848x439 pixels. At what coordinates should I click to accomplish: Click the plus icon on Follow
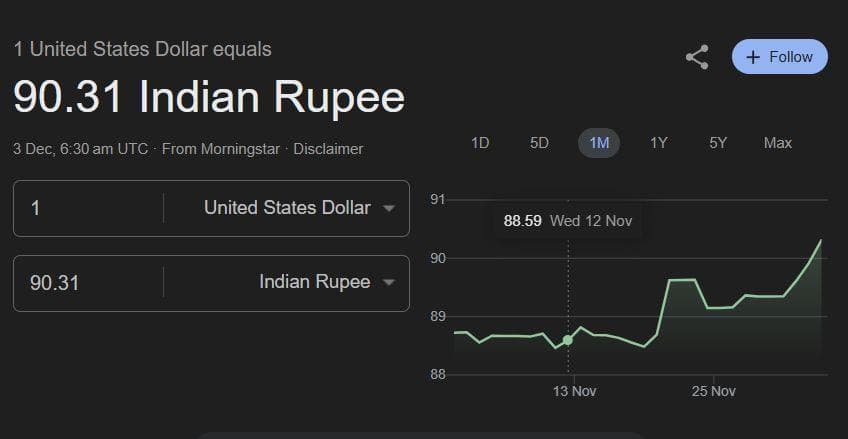[754, 57]
